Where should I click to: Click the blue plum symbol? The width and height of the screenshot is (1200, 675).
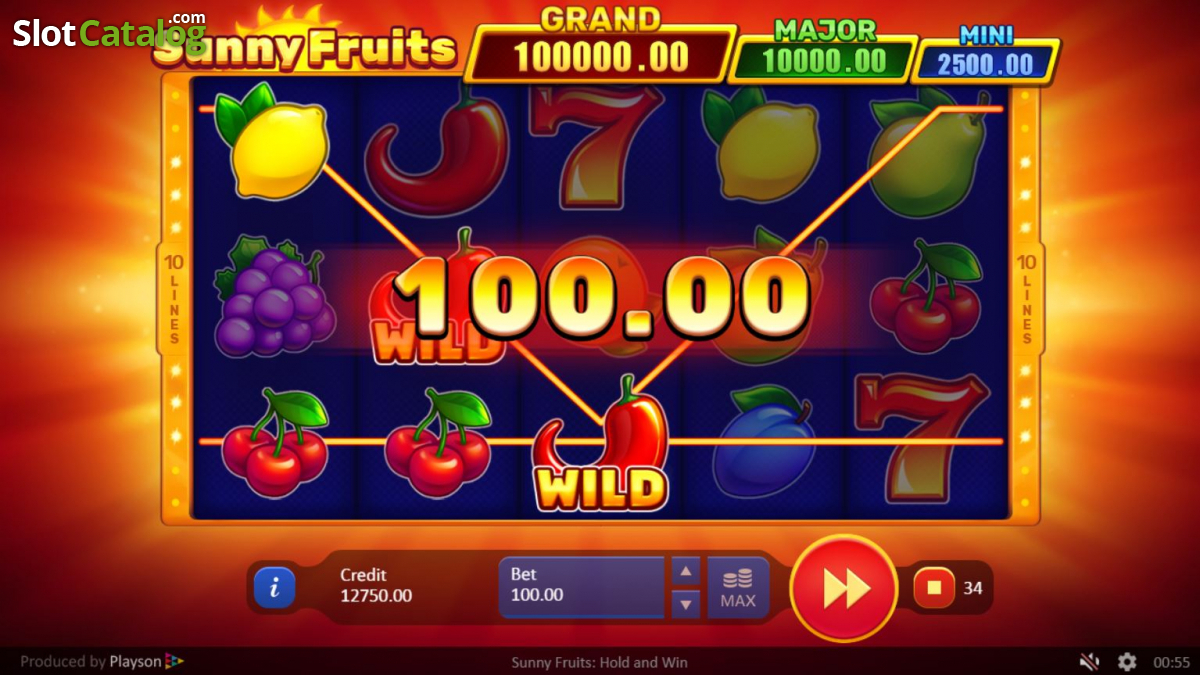coord(764,444)
